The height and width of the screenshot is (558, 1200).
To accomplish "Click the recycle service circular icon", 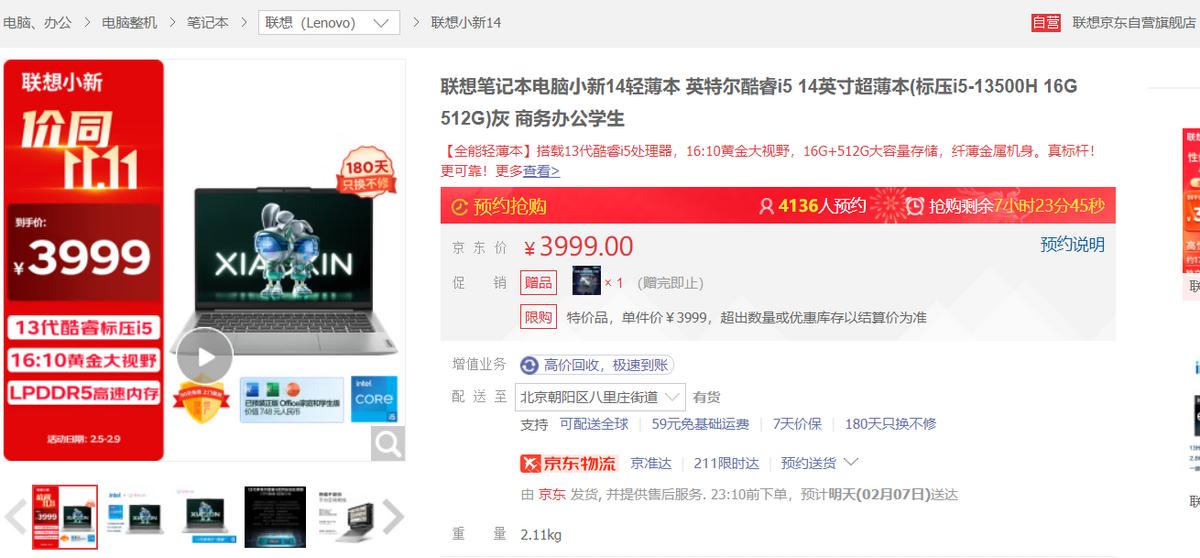I will pos(529,365).
